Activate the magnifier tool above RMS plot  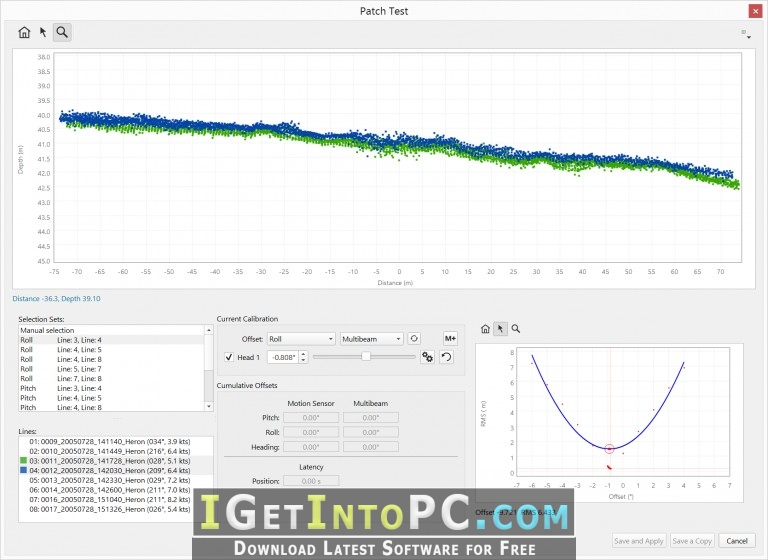click(516, 329)
